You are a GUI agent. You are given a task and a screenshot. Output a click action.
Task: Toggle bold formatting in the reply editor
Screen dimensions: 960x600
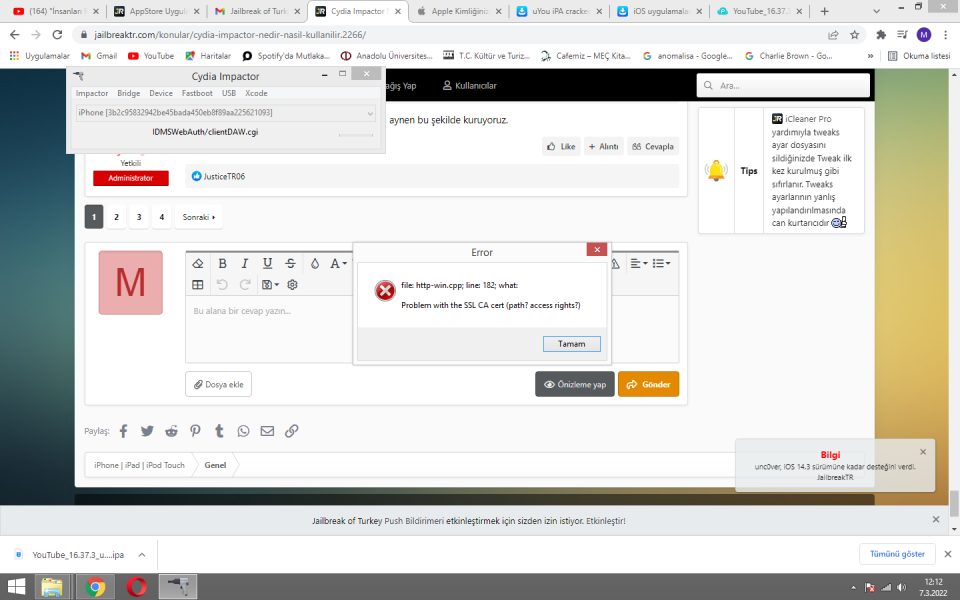[x=221, y=264]
